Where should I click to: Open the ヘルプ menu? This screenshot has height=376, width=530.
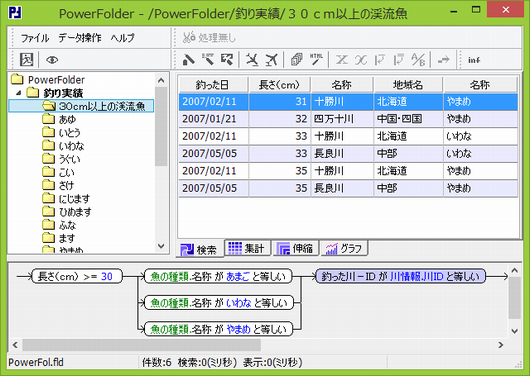(122, 38)
